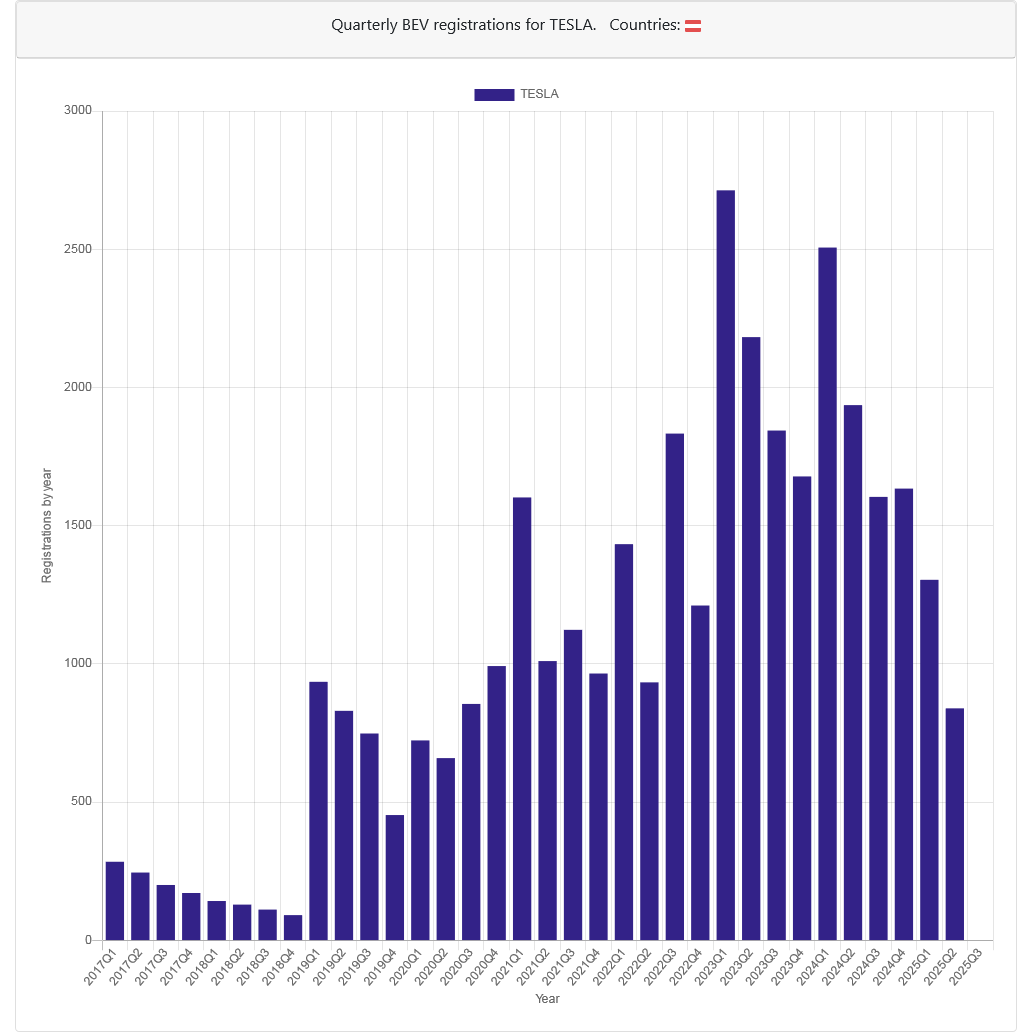Viewport: 1031px width, 1032px height.
Task: Click the 2021Q1 bar
Action: (522, 719)
